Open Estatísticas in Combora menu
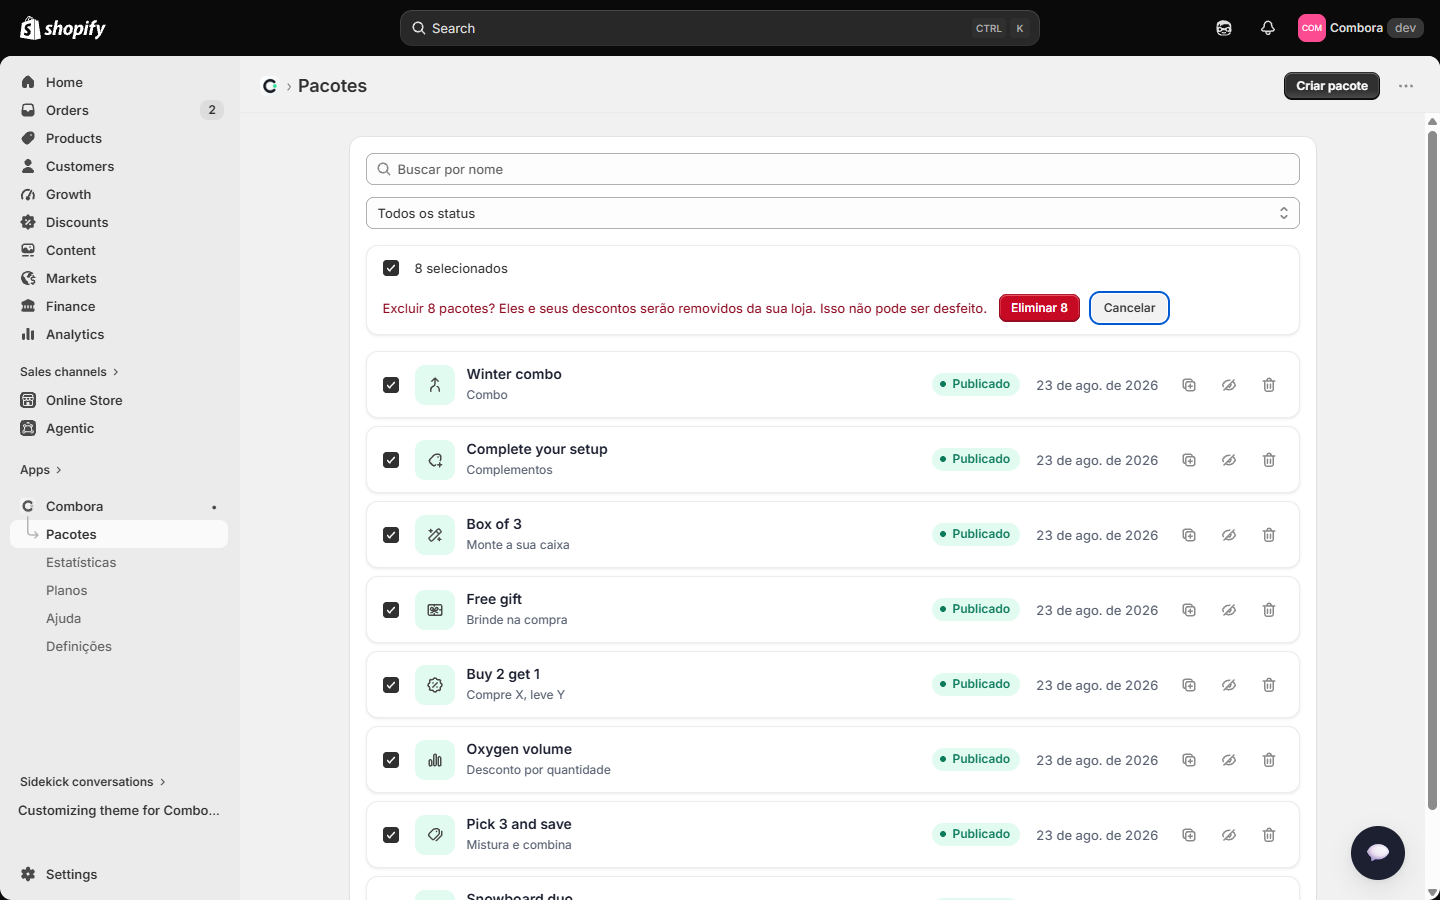 (81, 562)
